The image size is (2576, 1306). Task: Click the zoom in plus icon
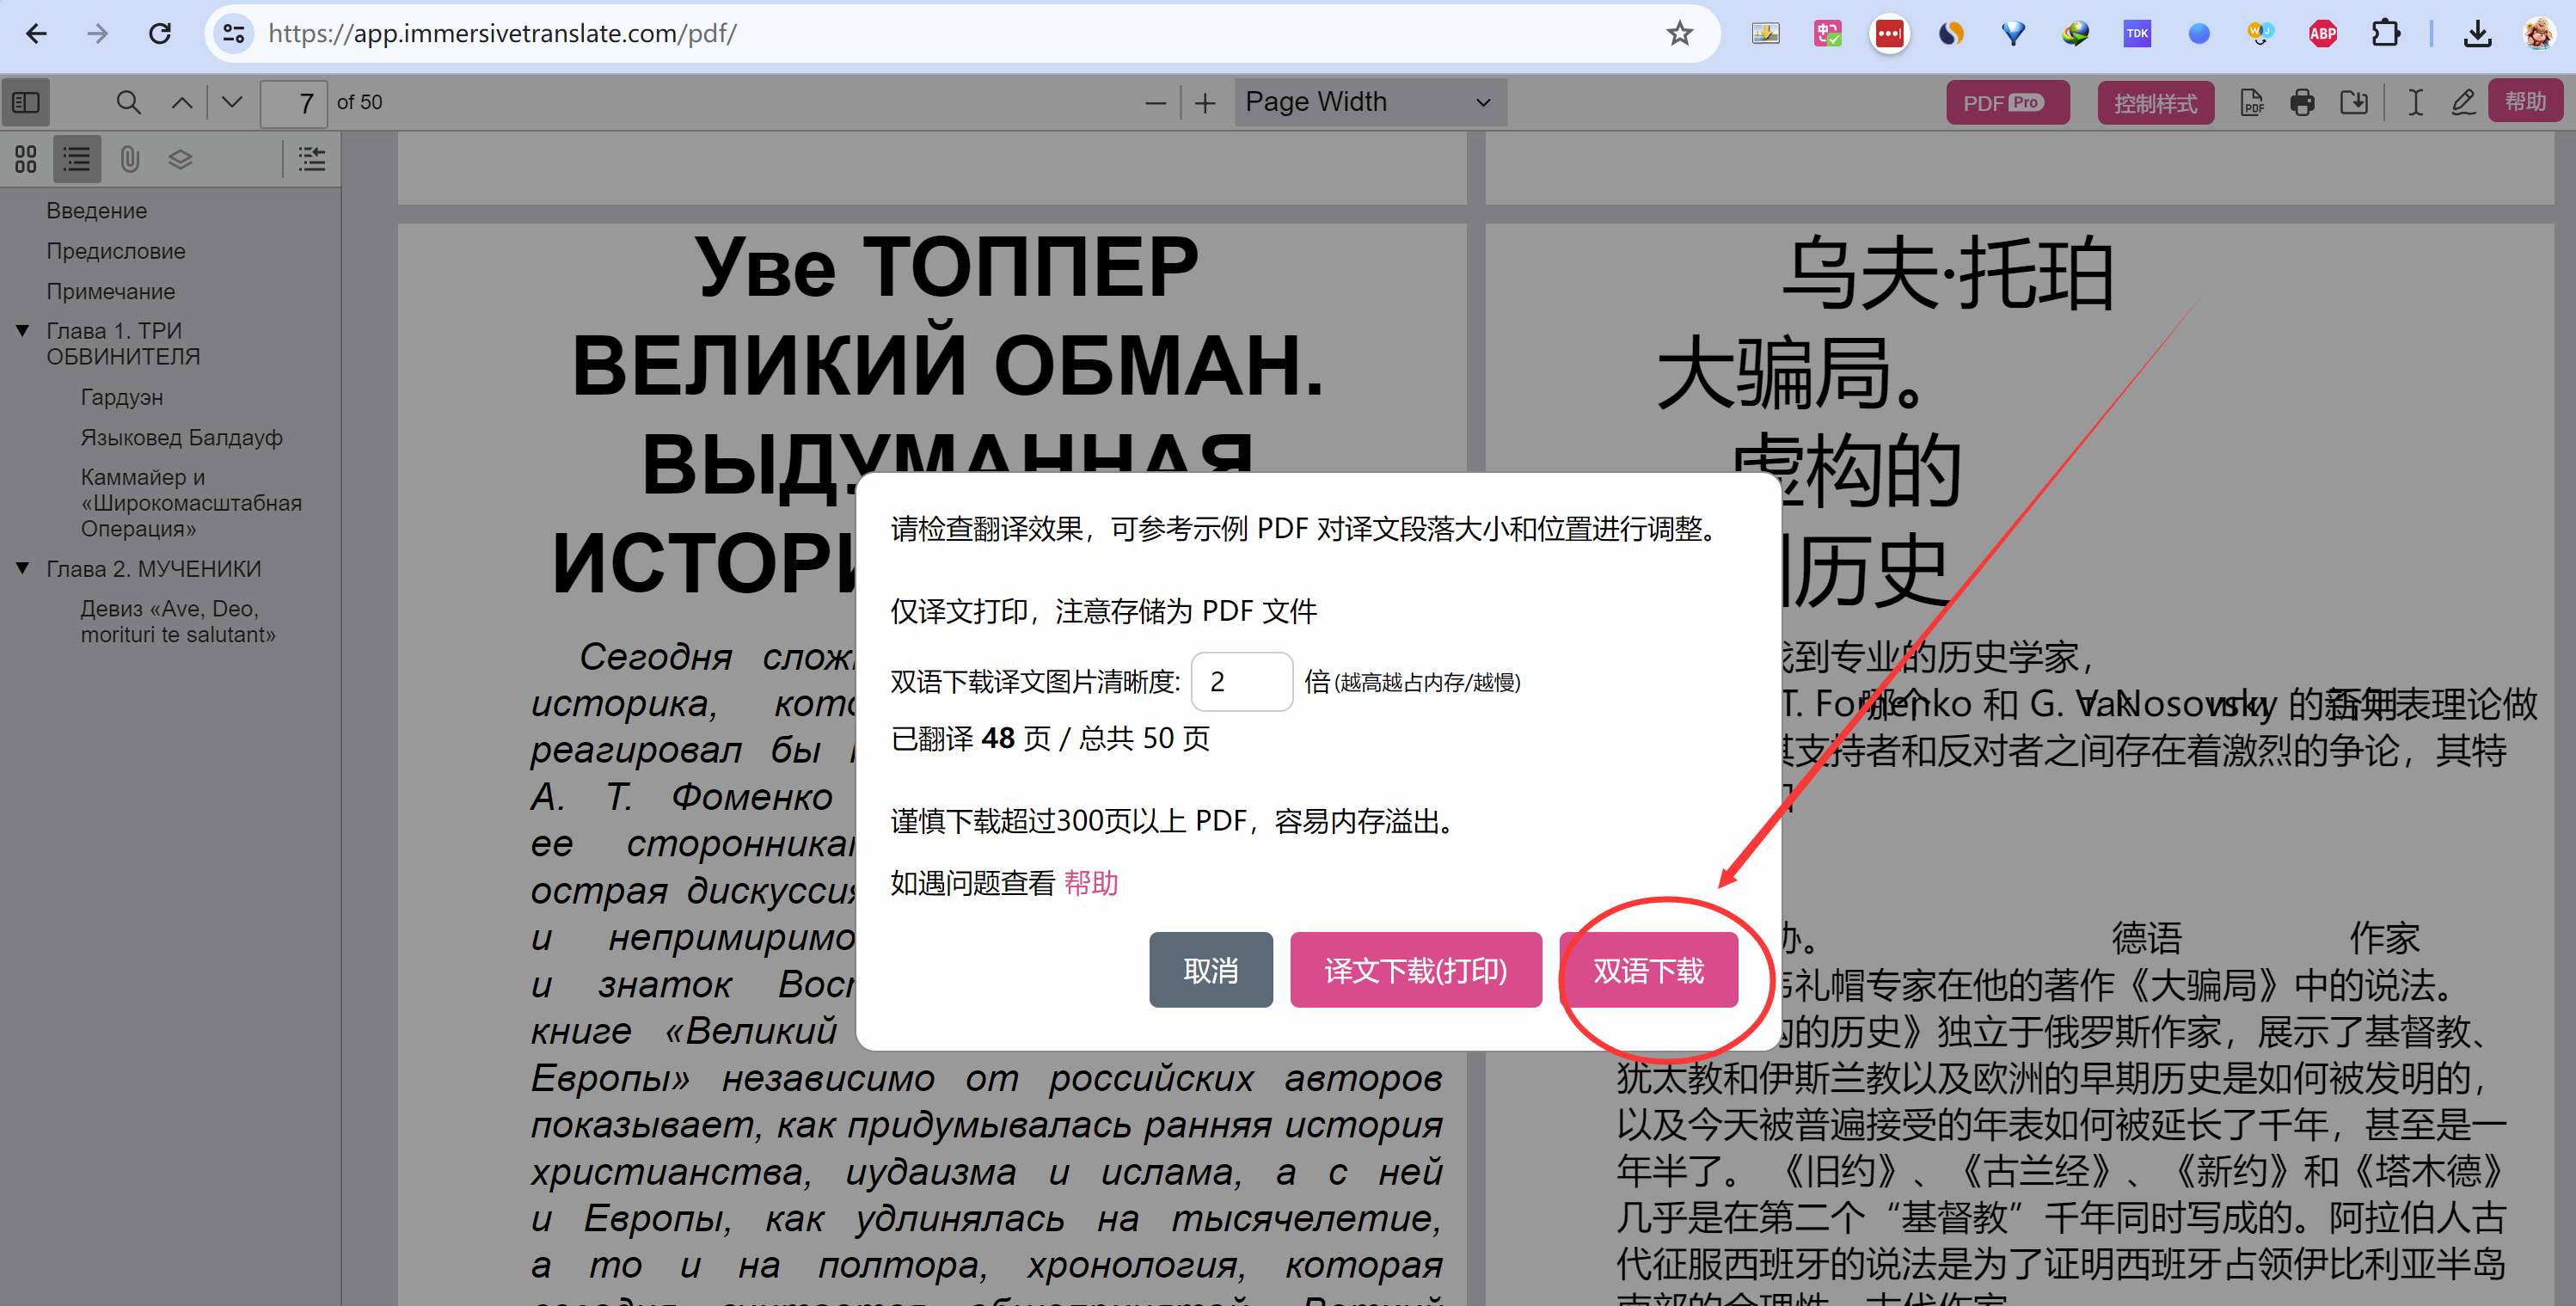(x=1205, y=103)
